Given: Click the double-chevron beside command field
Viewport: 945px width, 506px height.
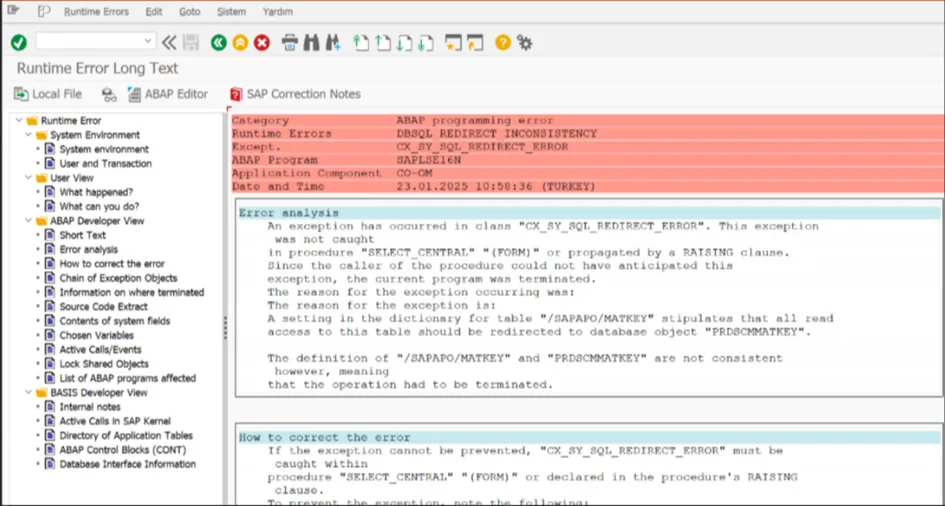Looking at the screenshot, I should (x=169, y=42).
